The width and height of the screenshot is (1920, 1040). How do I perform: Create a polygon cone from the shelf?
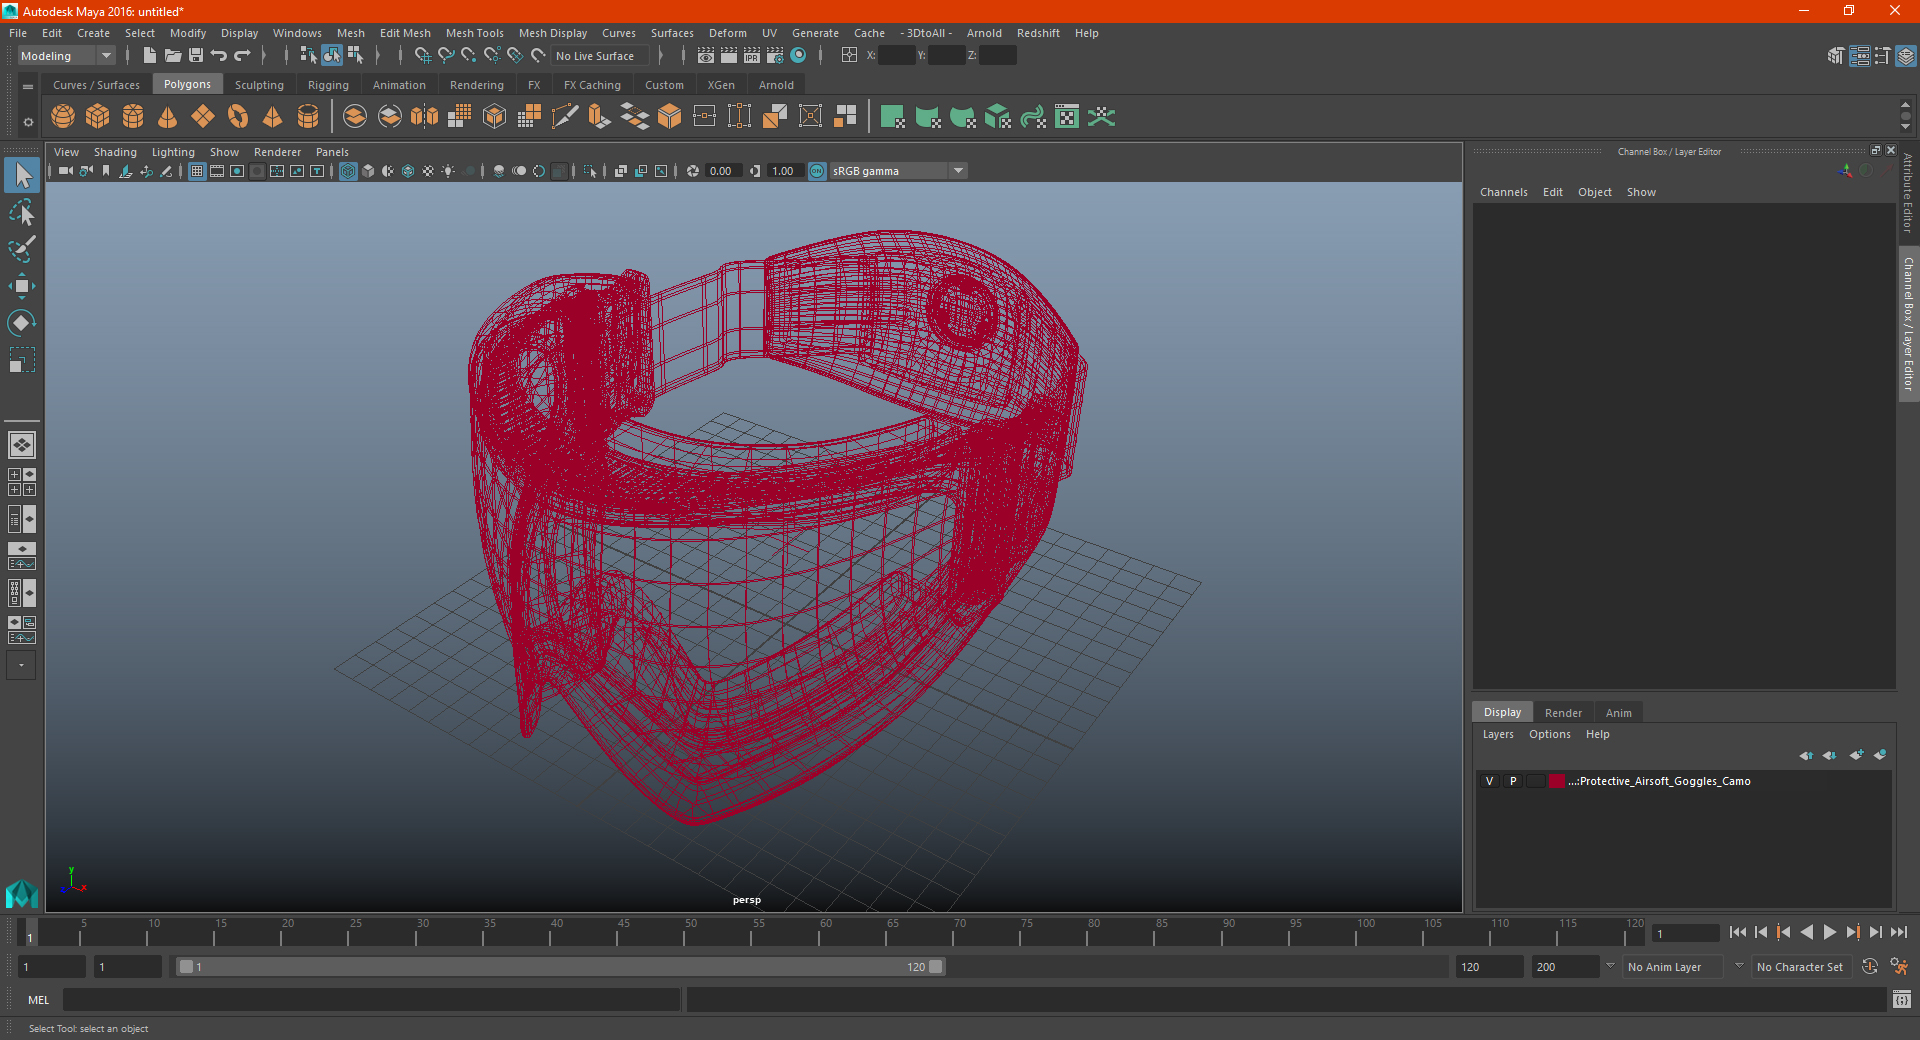(x=168, y=117)
